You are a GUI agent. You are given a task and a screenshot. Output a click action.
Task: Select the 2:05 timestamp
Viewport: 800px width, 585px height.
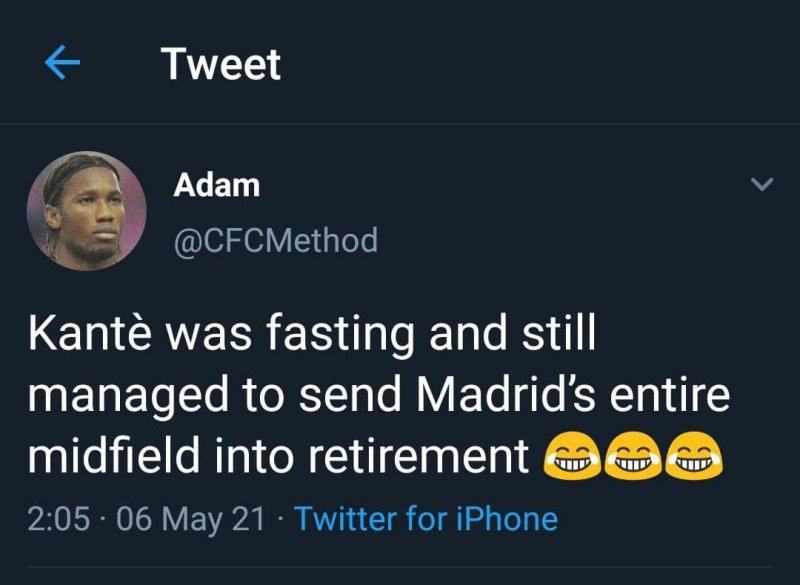(x=58, y=519)
